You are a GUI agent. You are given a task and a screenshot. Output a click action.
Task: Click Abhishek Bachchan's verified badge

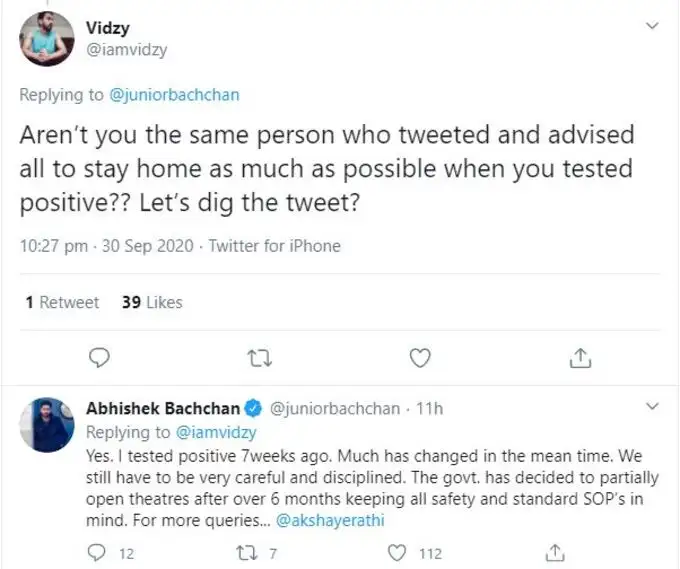point(256,409)
